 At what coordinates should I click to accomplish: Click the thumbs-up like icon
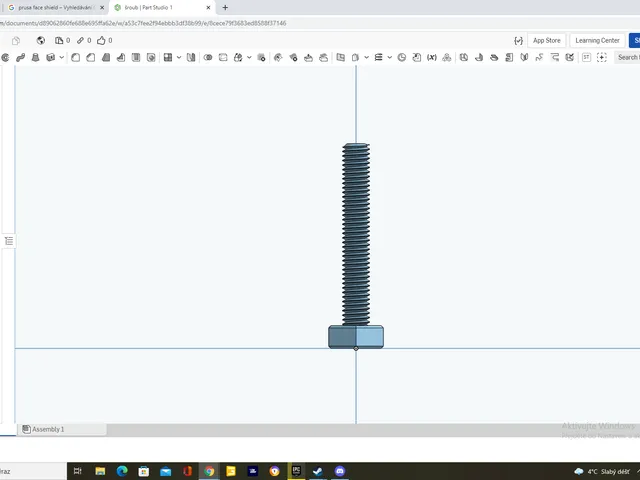point(101,40)
